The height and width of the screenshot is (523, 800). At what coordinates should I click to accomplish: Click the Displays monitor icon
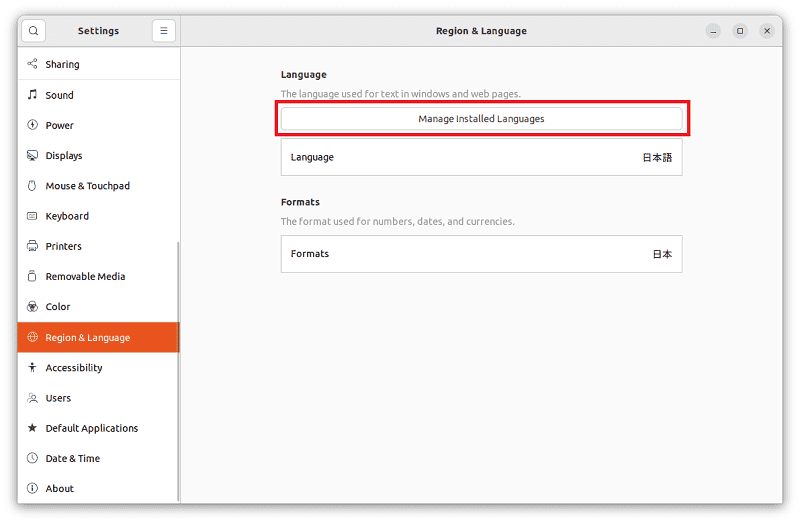click(x=32, y=155)
